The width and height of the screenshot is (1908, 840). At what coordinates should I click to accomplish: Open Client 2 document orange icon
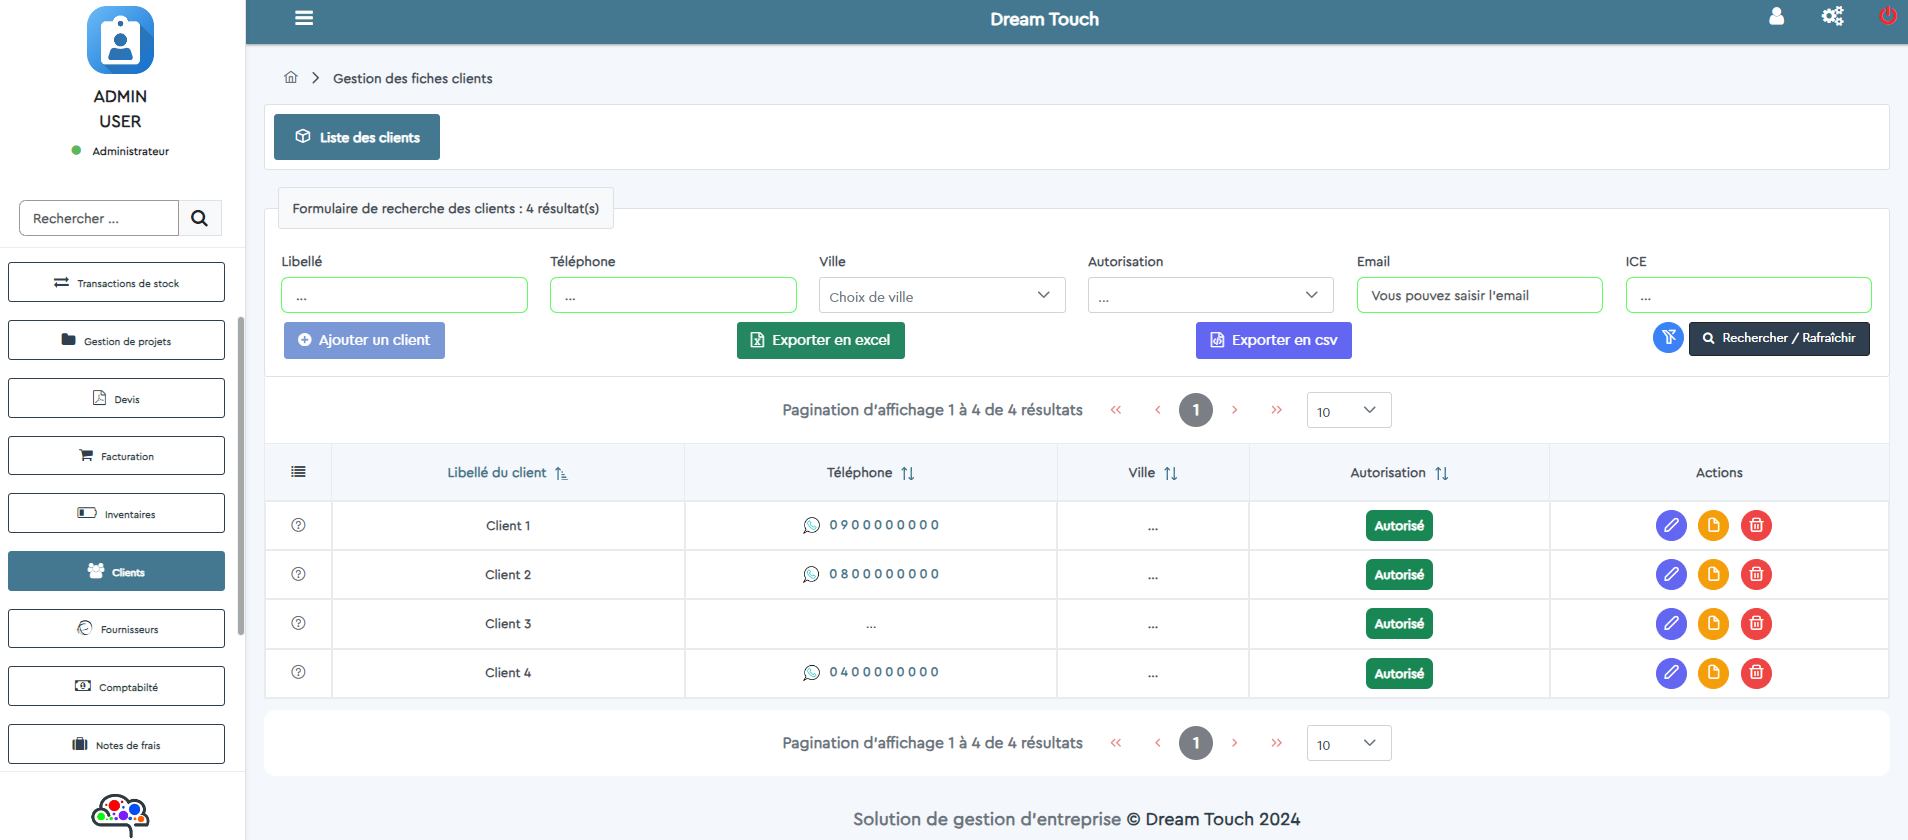(1713, 574)
